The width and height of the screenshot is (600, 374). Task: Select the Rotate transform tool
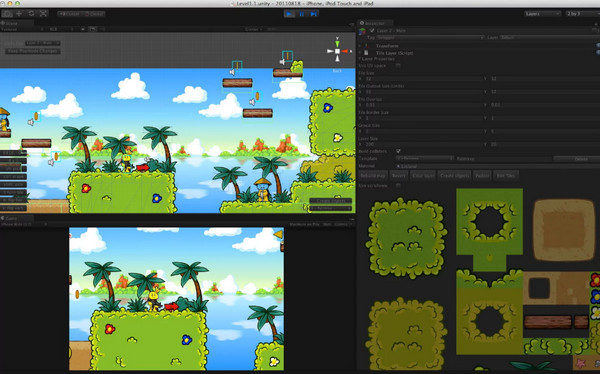tap(31, 14)
